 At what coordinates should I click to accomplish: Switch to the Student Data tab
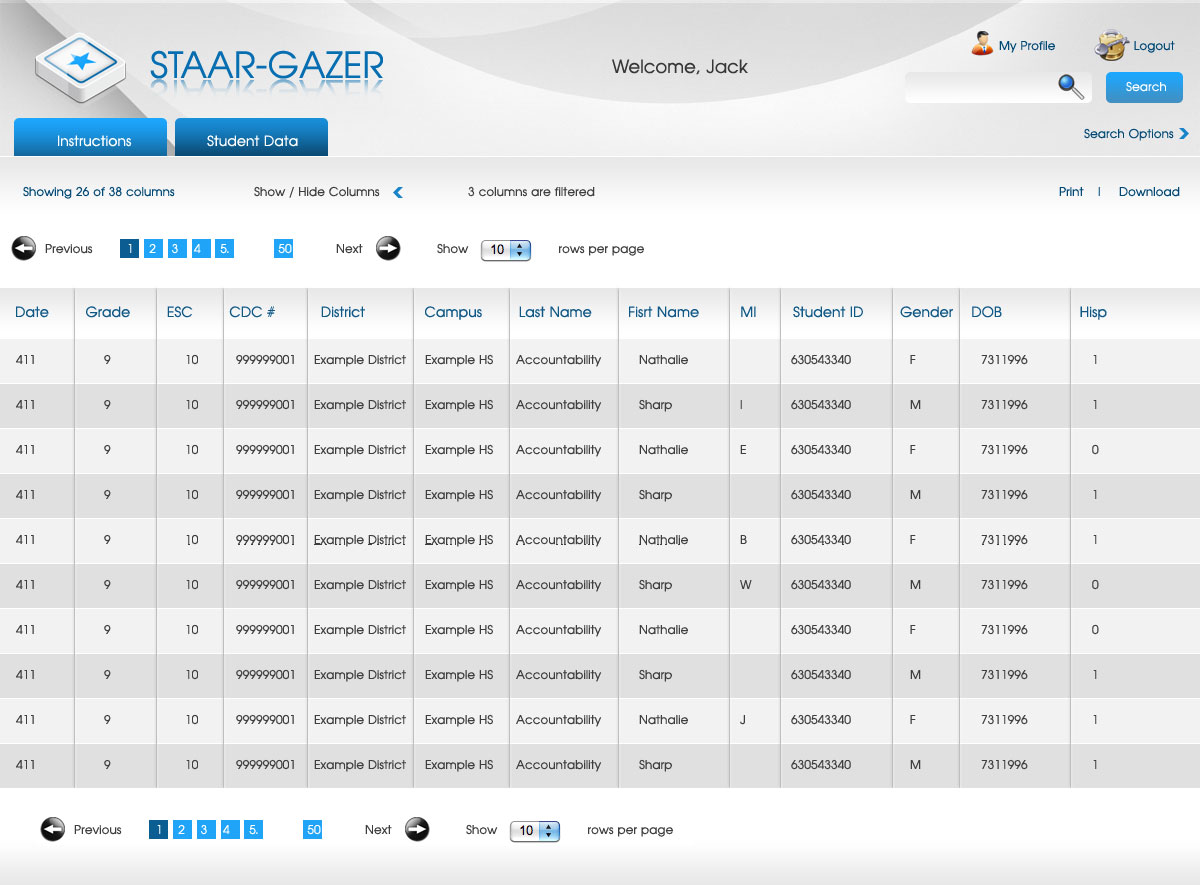point(251,138)
